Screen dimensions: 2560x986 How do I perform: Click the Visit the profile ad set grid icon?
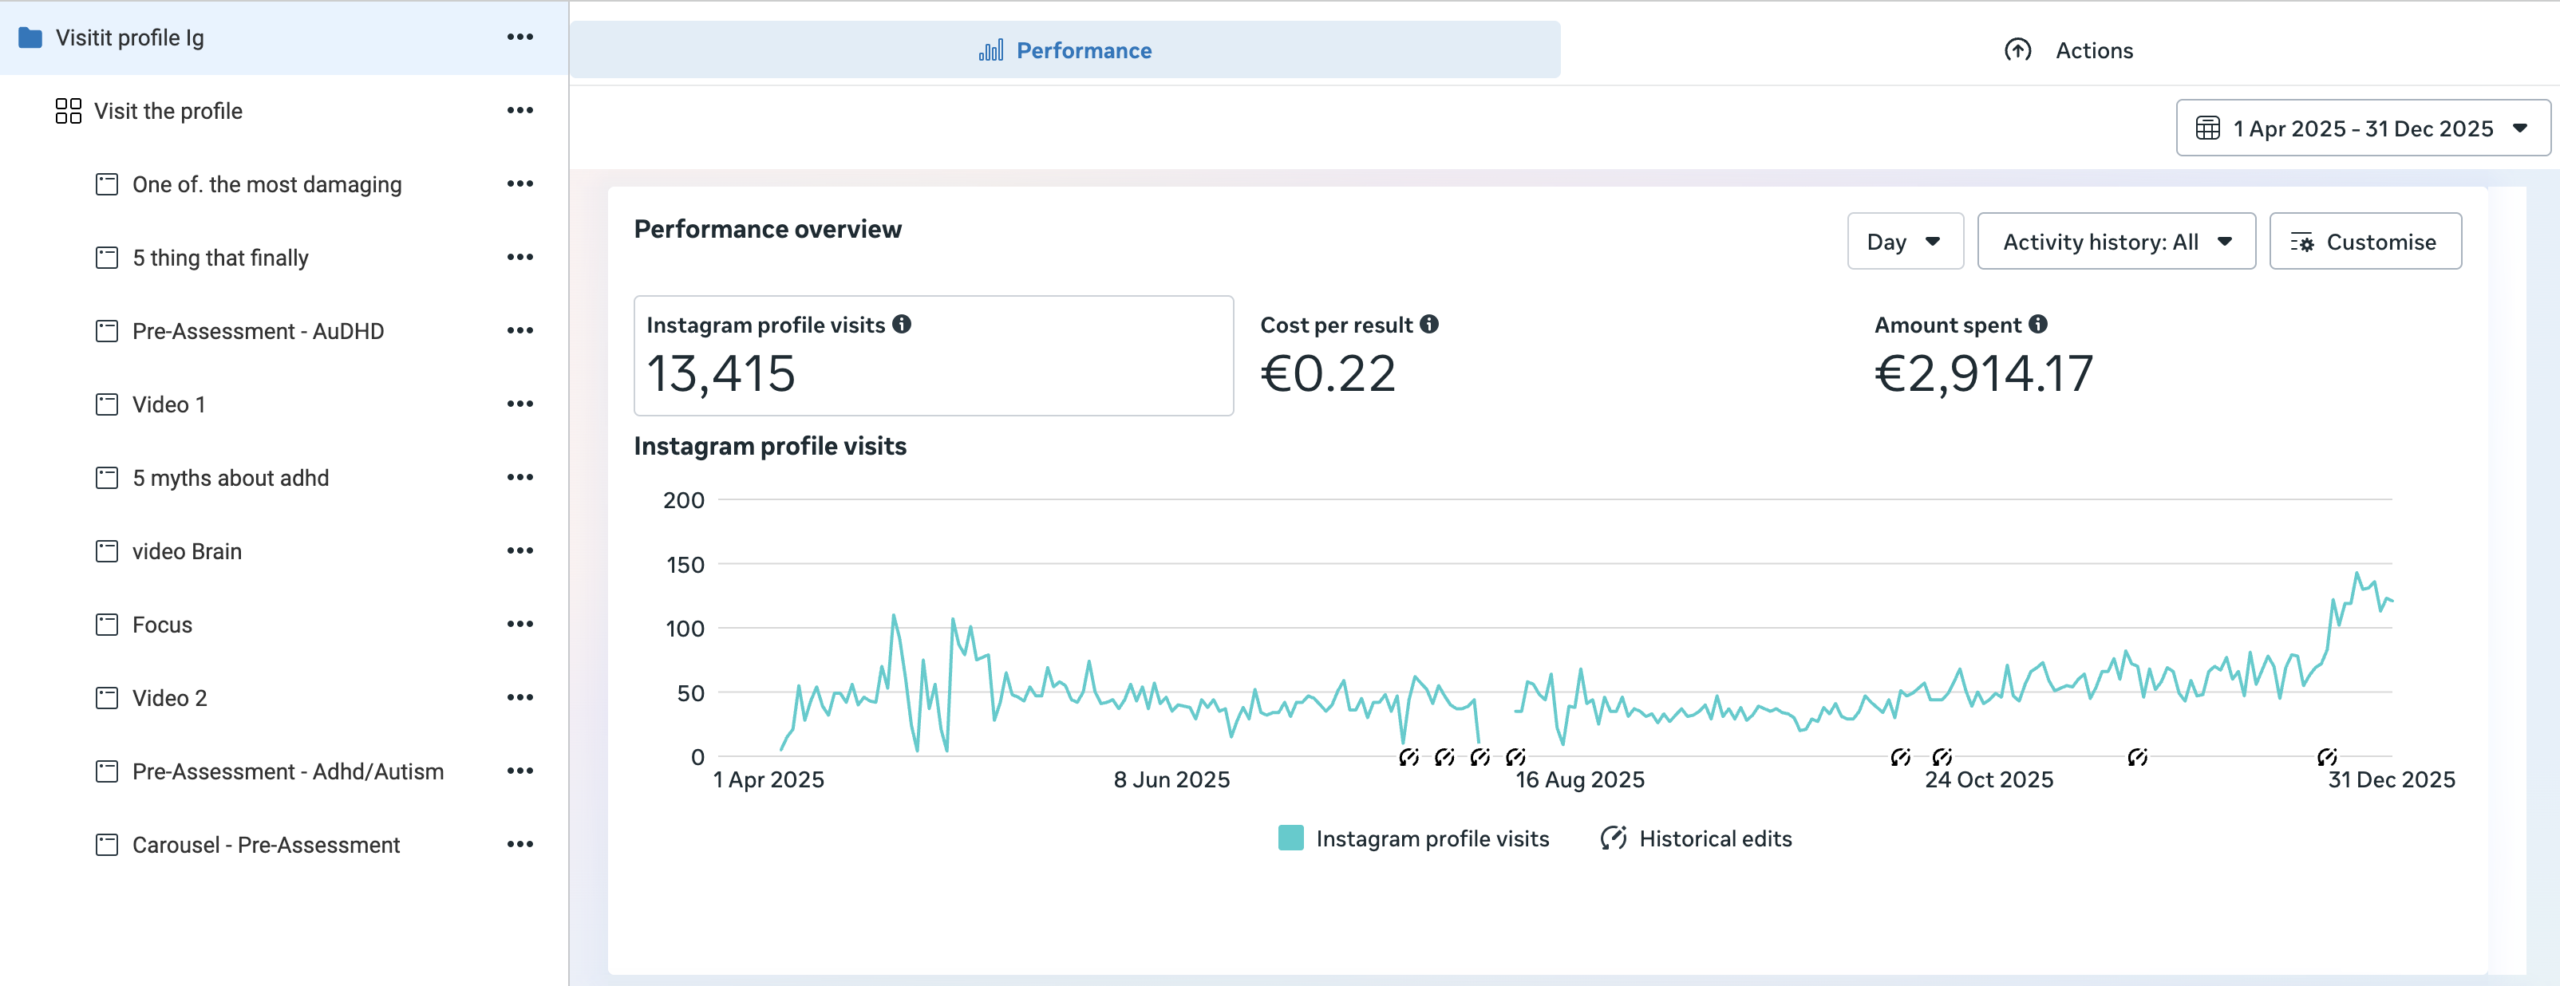(68, 111)
